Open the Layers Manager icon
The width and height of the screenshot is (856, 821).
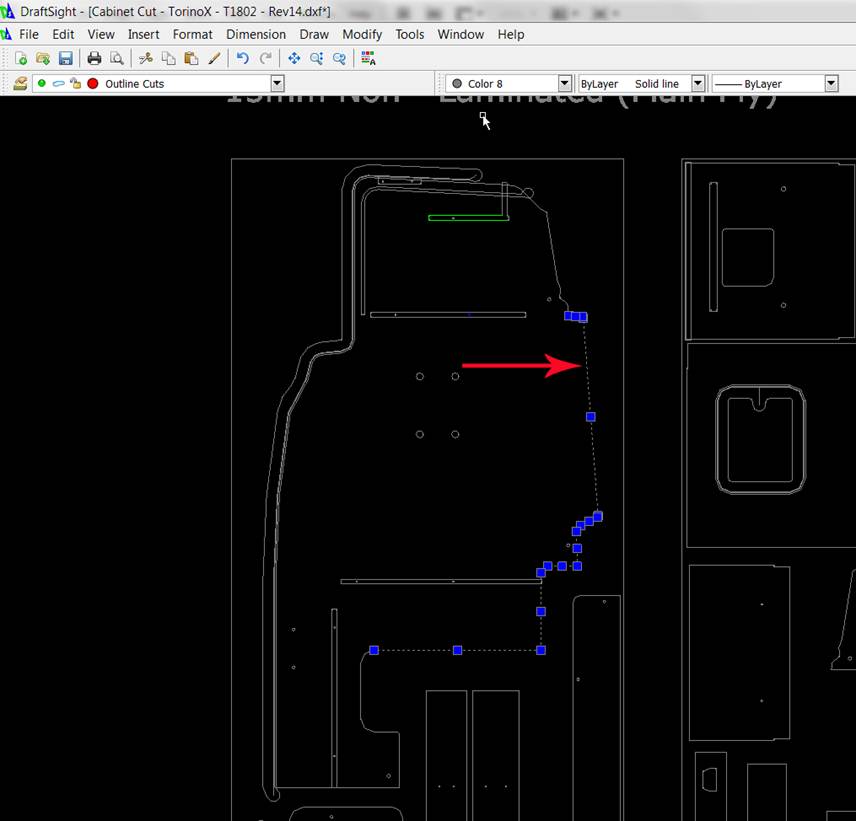pos(19,84)
